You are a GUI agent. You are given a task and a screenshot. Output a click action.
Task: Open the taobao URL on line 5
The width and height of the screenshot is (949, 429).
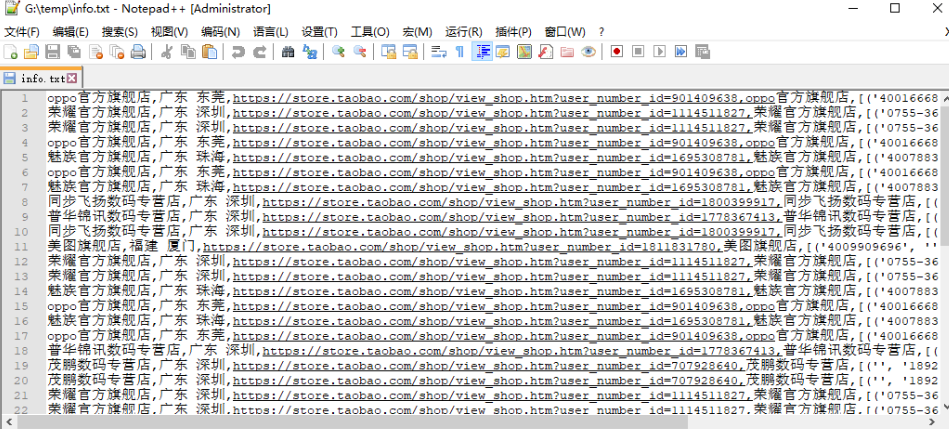tap(492, 157)
